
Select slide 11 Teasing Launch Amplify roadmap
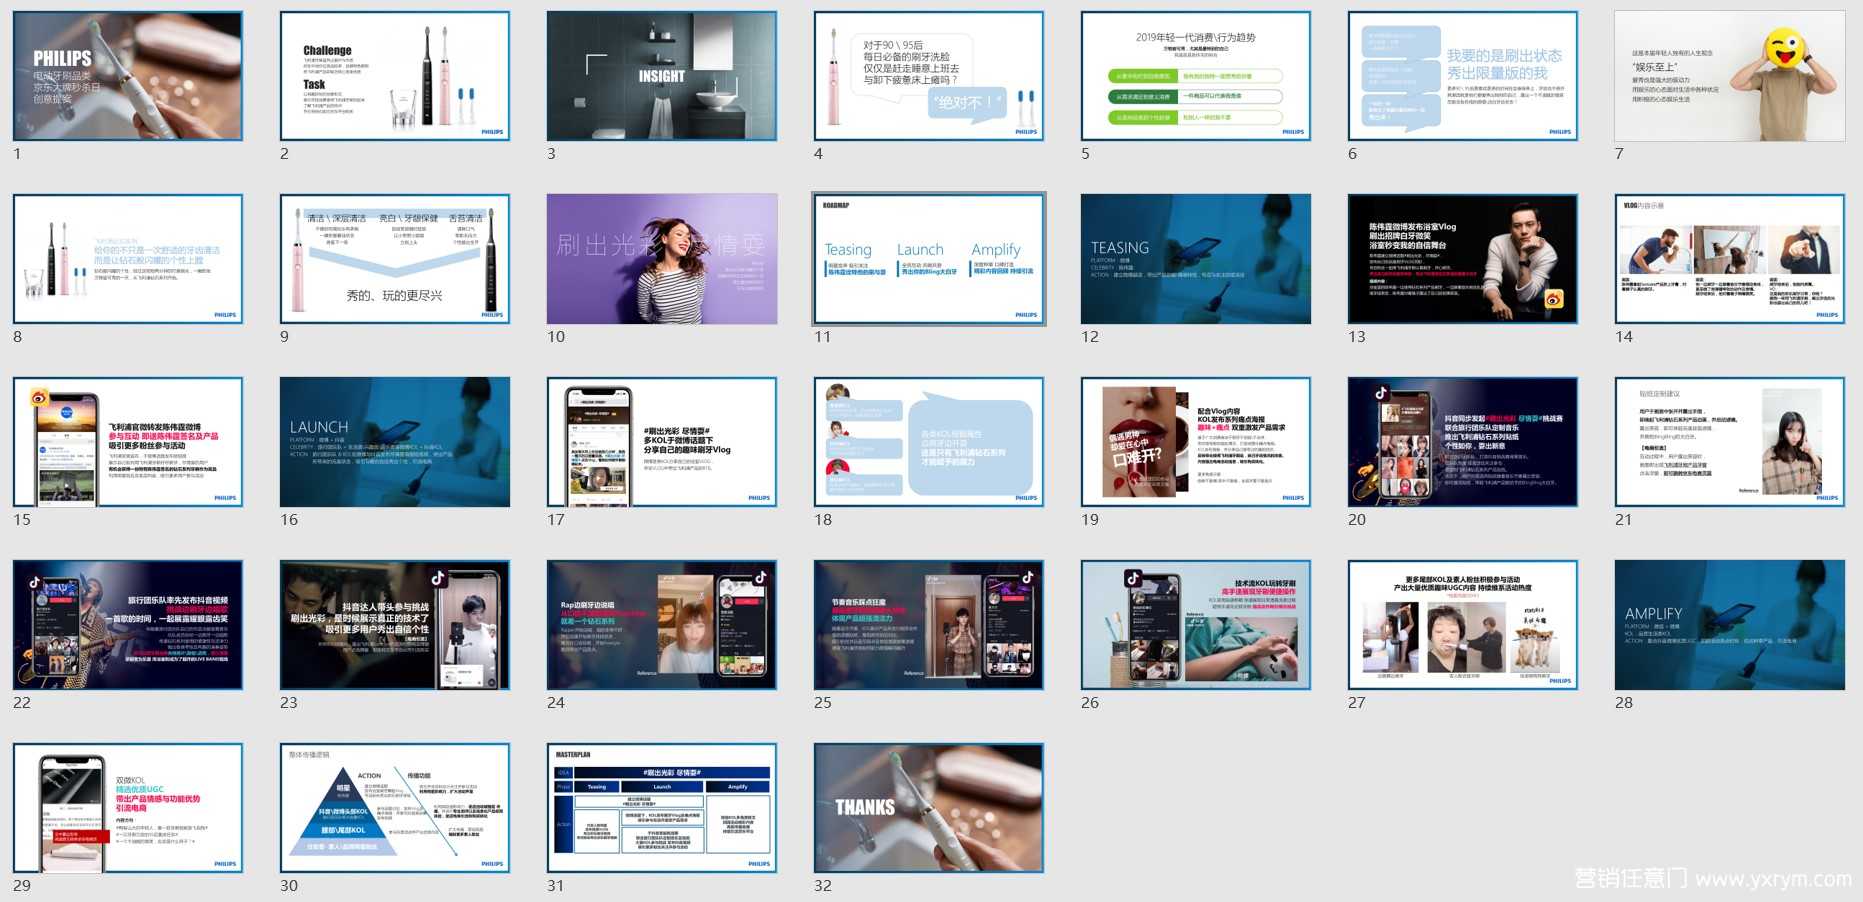pyautogui.click(x=929, y=259)
